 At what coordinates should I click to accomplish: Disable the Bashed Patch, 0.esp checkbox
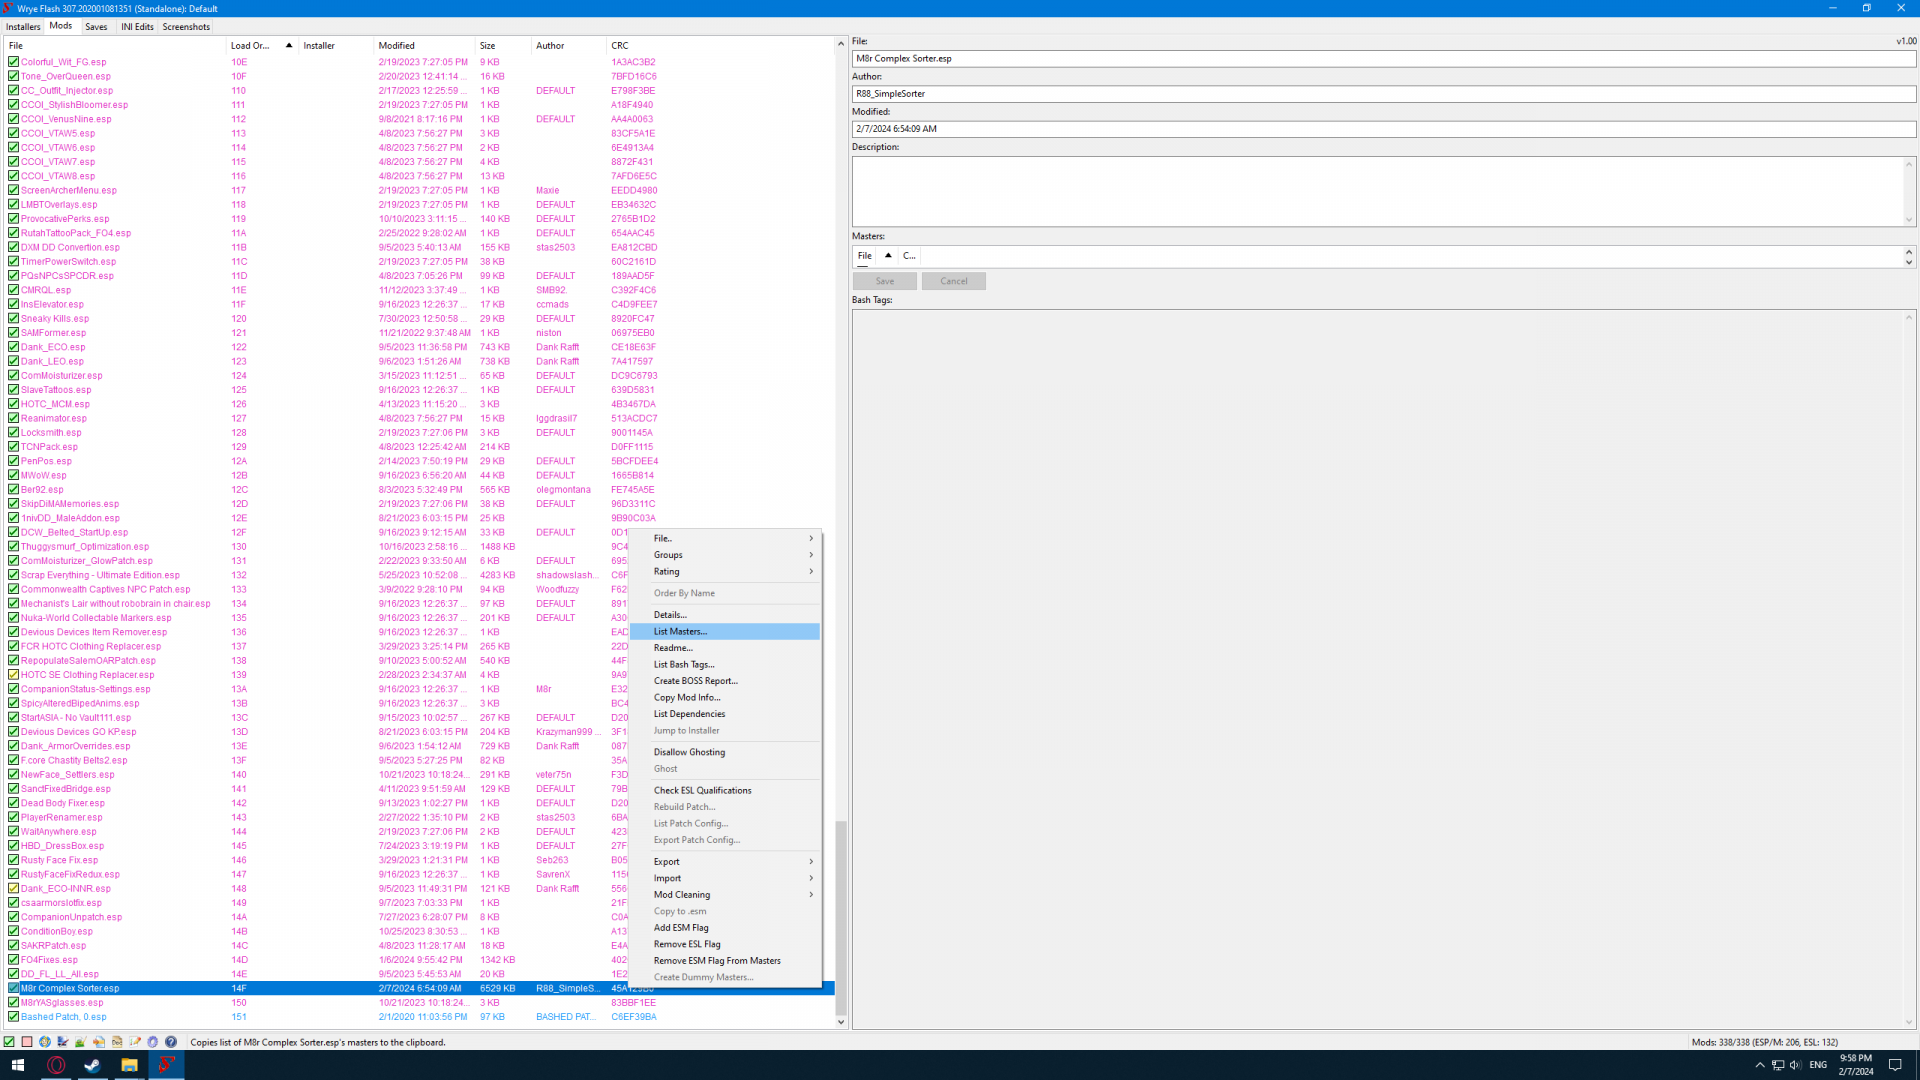tap(13, 1017)
